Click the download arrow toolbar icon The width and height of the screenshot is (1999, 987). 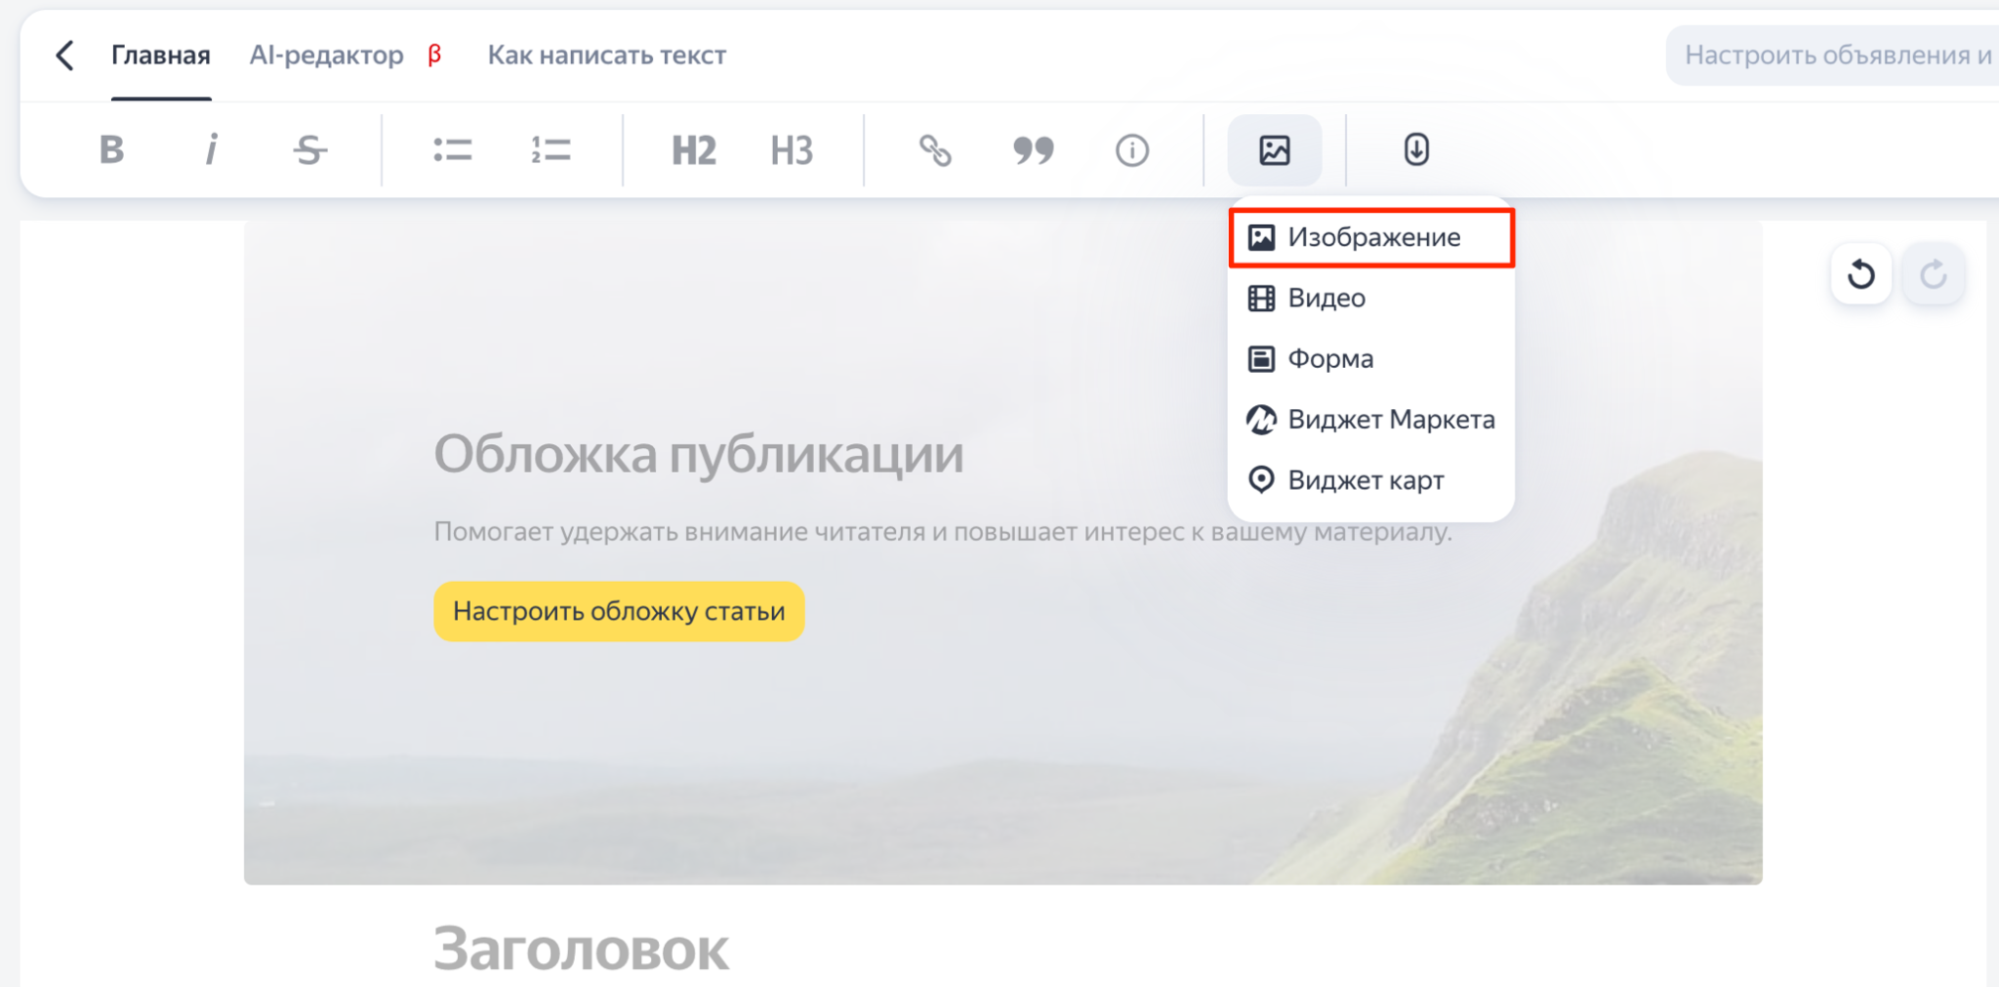pyautogui.click(x=1416, y=150)
